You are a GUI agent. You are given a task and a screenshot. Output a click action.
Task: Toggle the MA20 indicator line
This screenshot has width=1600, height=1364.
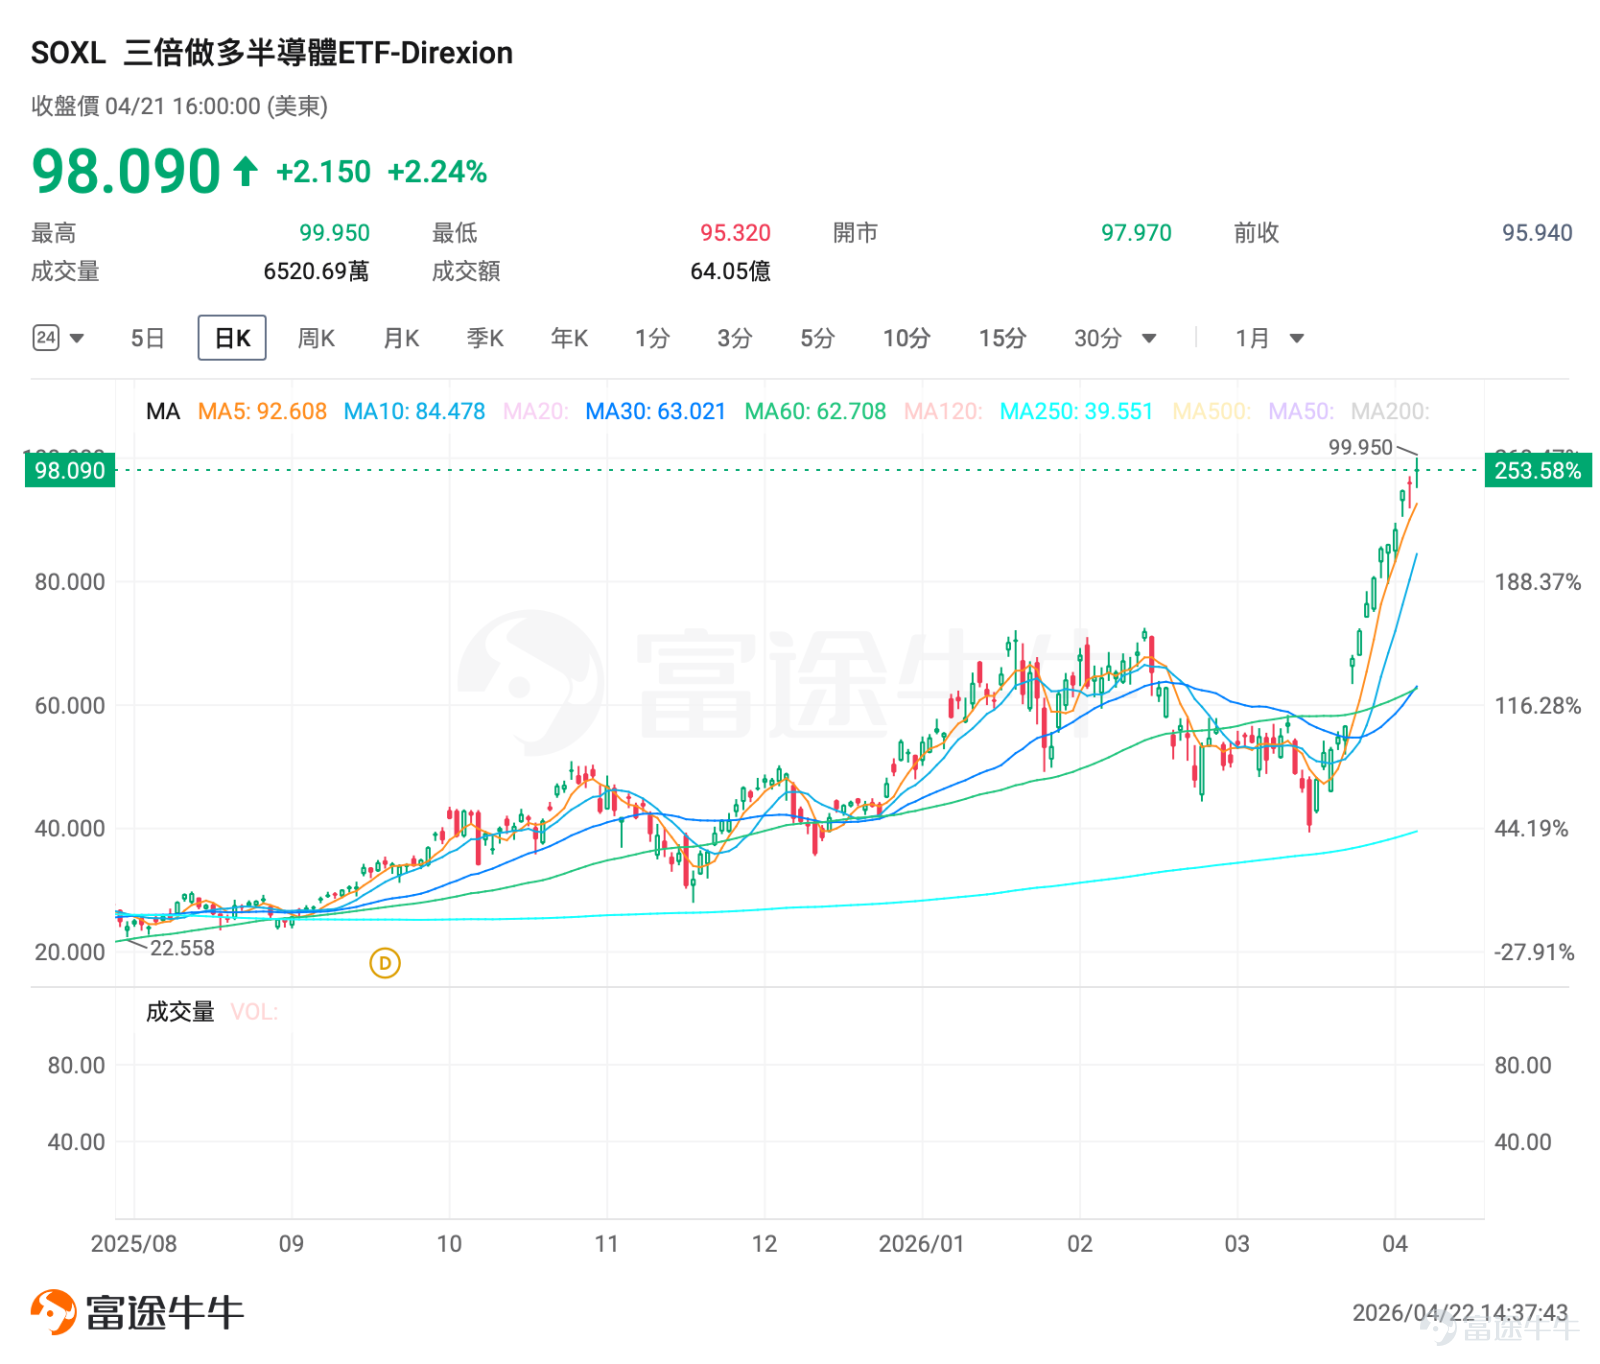pyautogui.click(x=535, y=411)
